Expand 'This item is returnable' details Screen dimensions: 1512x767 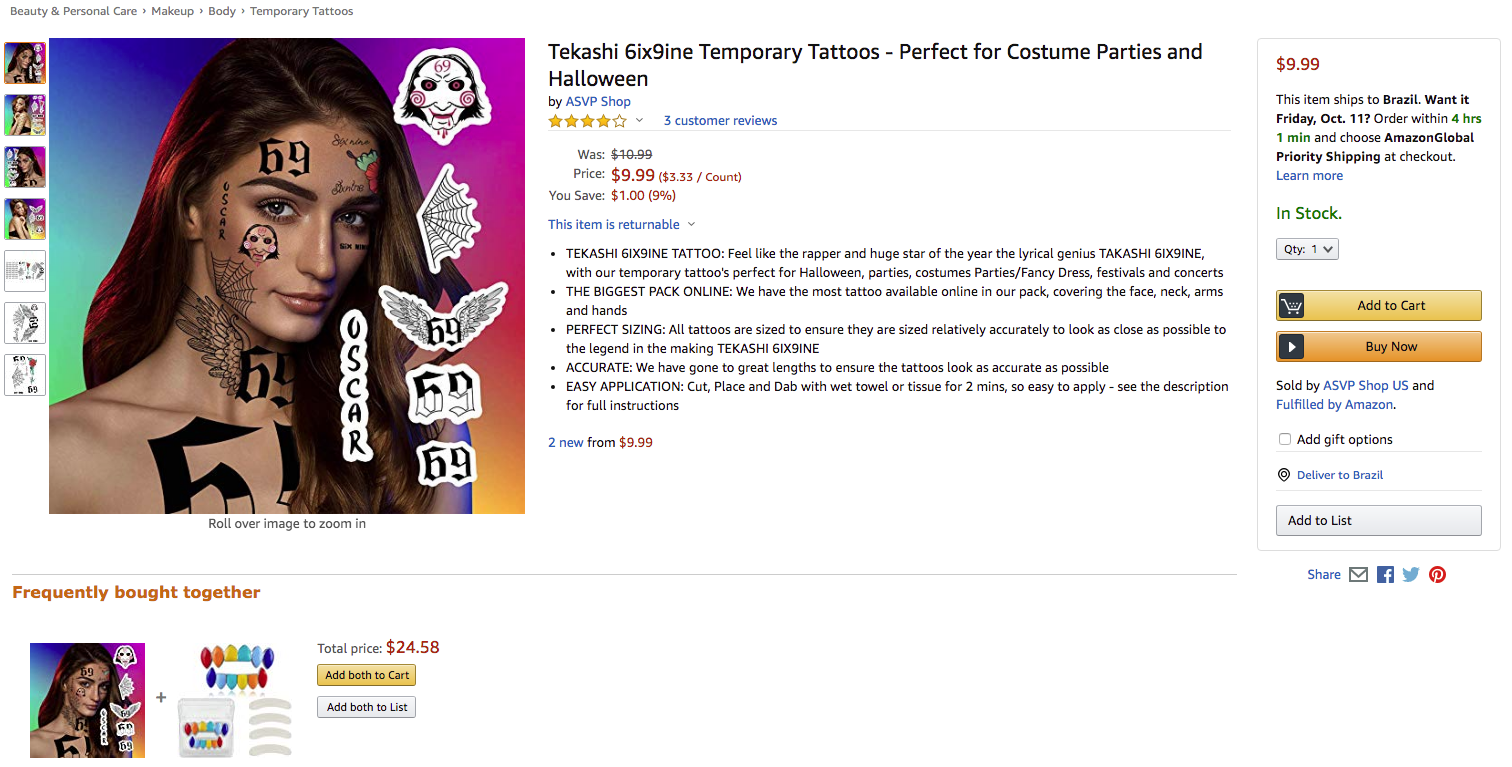coord(691,225)
